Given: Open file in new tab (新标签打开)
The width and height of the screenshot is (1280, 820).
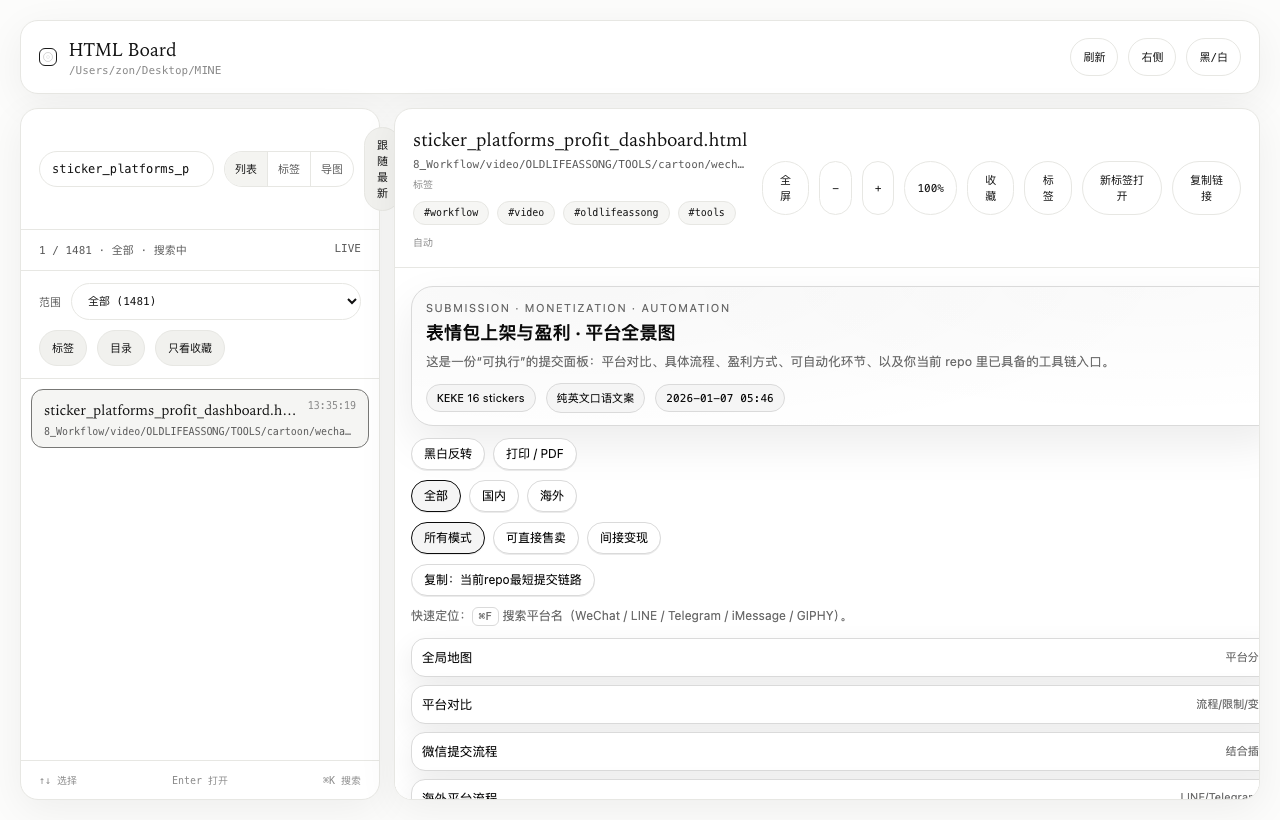Looking at the screenshot, I should coord(1121,188).
